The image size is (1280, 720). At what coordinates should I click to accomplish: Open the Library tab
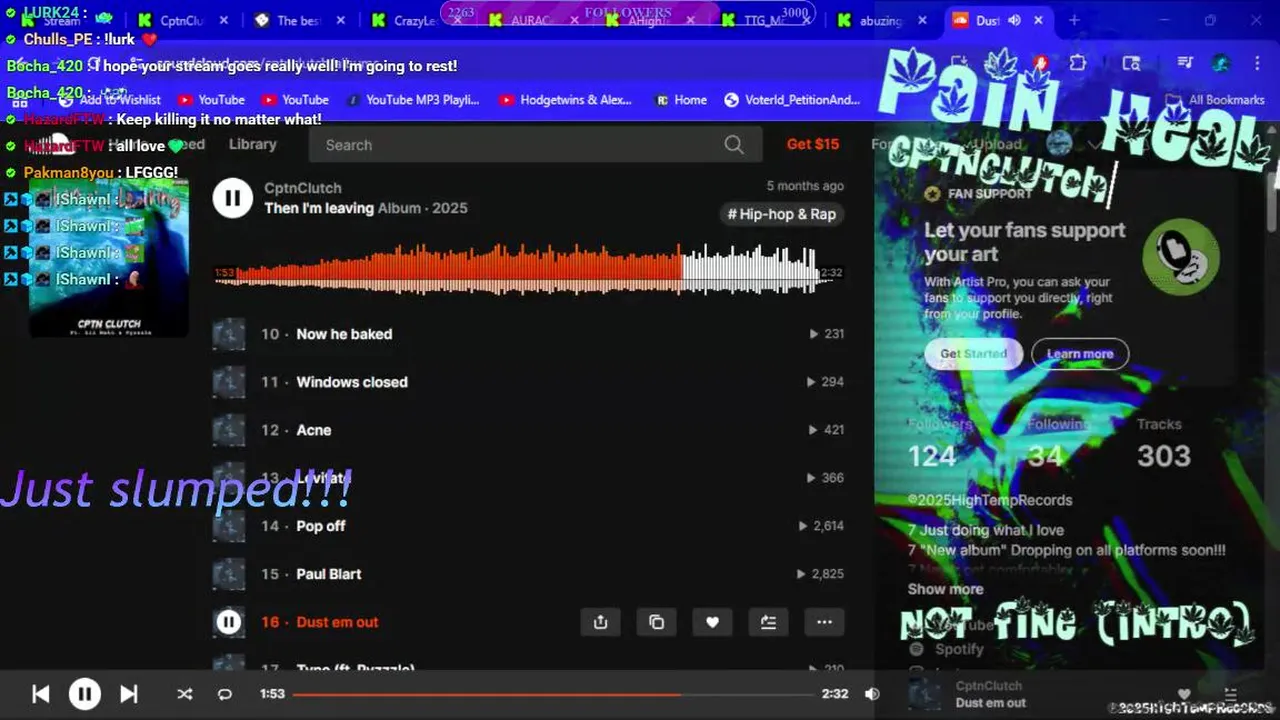pos(252,144)
